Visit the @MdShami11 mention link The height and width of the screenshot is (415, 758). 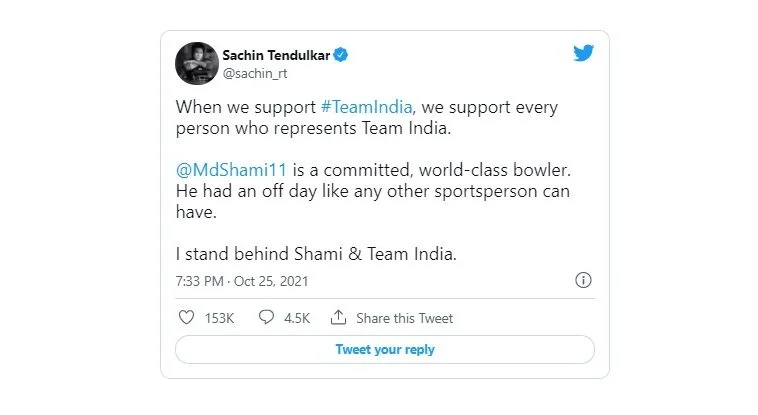pos(232,170)
